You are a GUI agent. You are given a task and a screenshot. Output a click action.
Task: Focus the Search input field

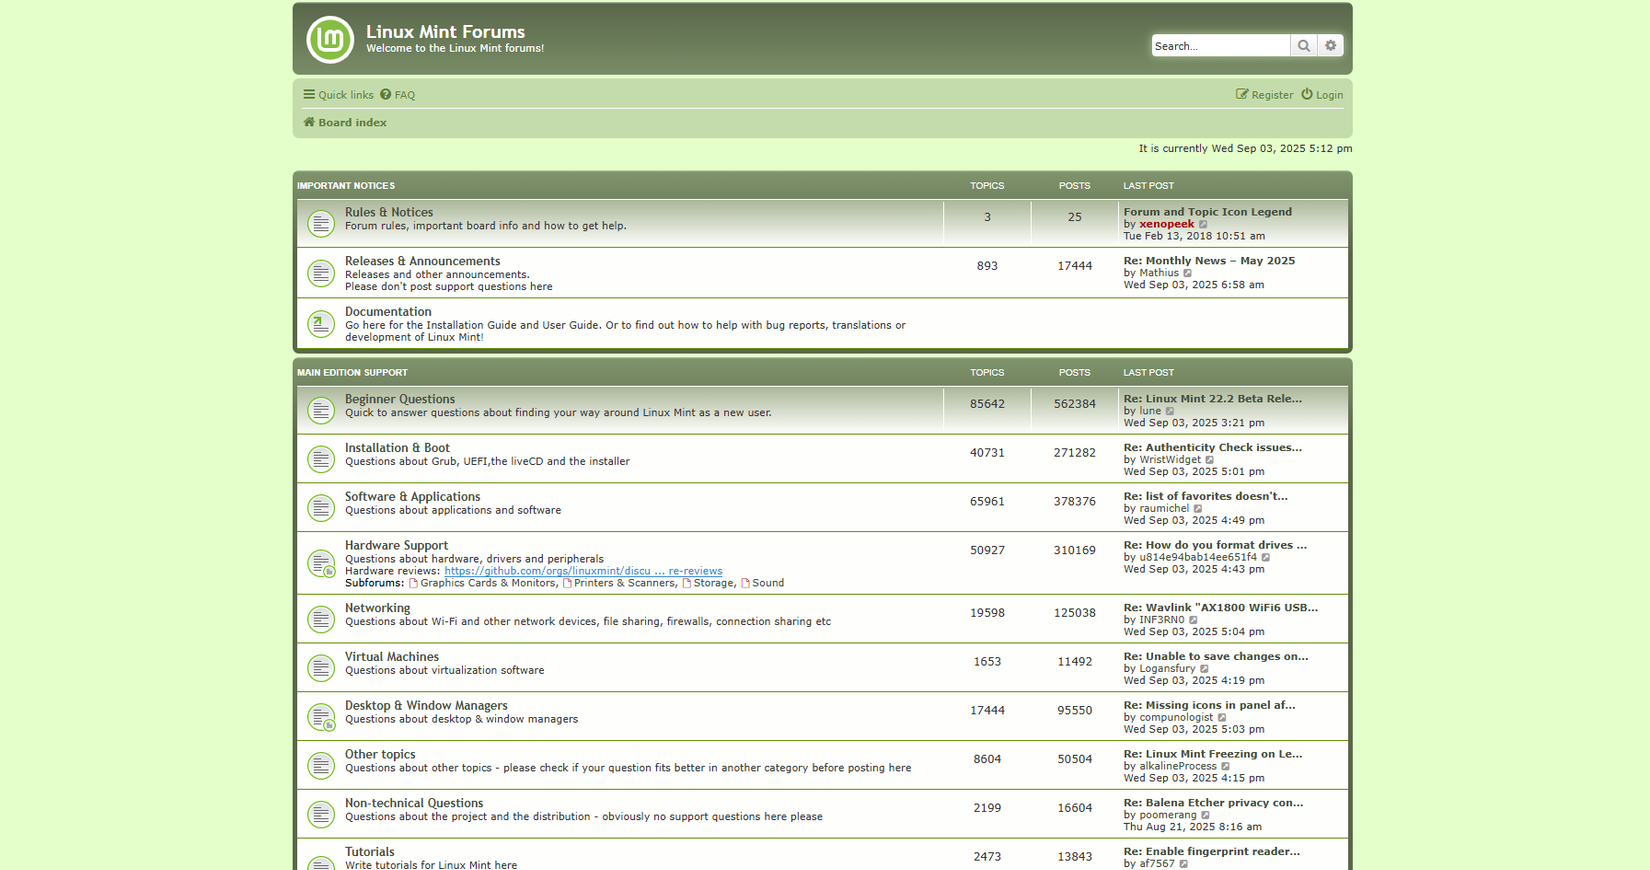[1220, 46]
